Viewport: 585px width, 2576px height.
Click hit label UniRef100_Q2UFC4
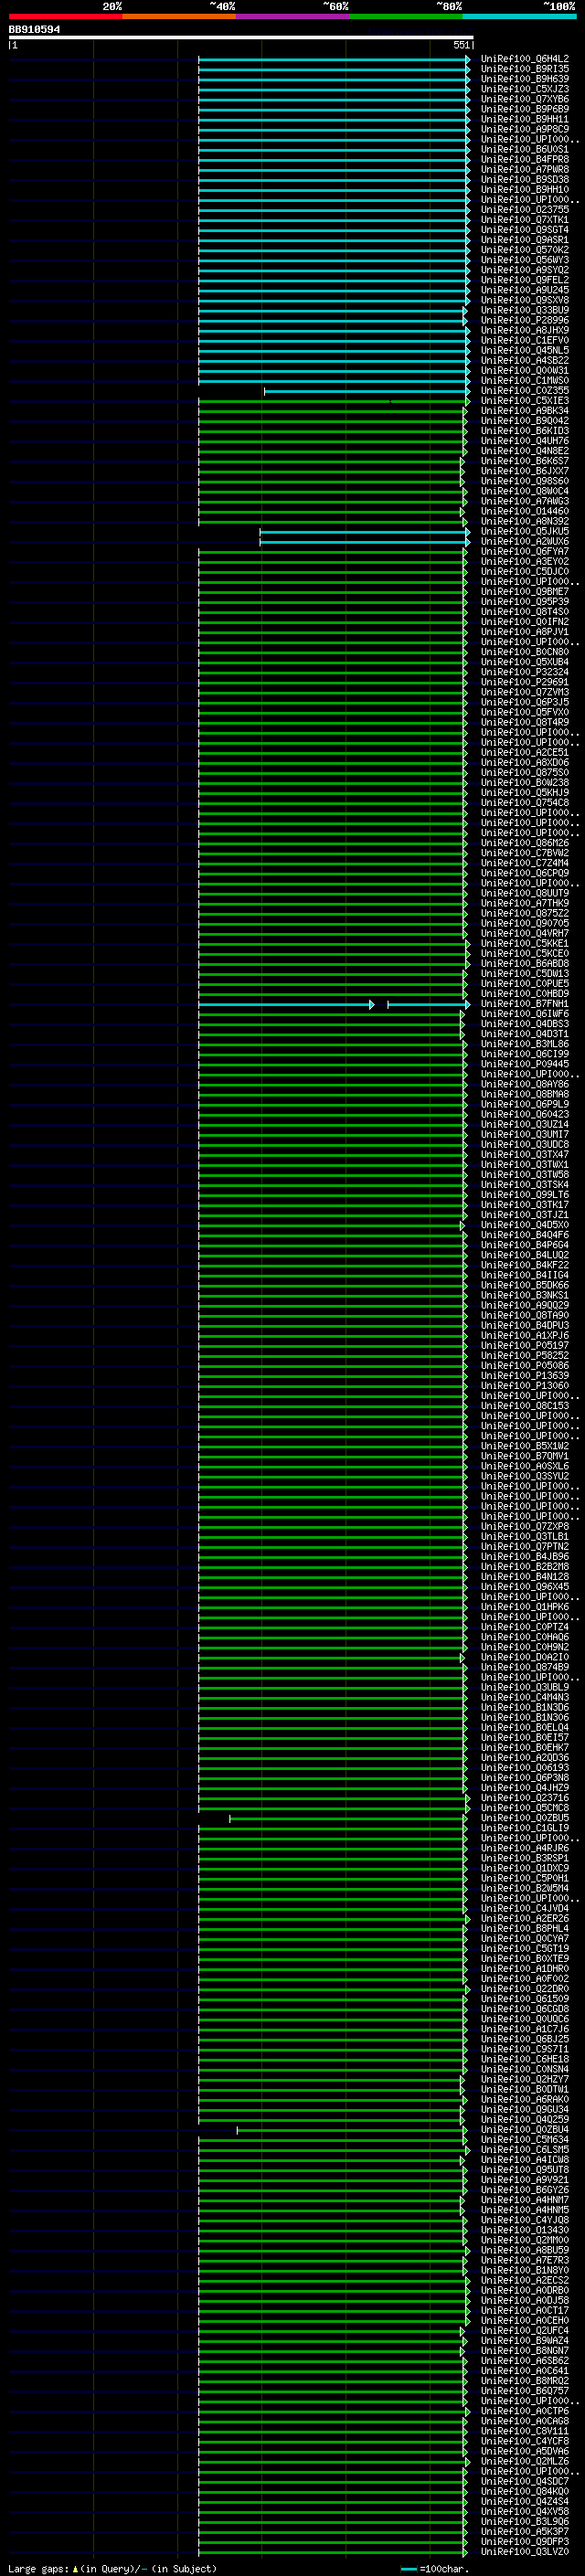point(524,2330)
